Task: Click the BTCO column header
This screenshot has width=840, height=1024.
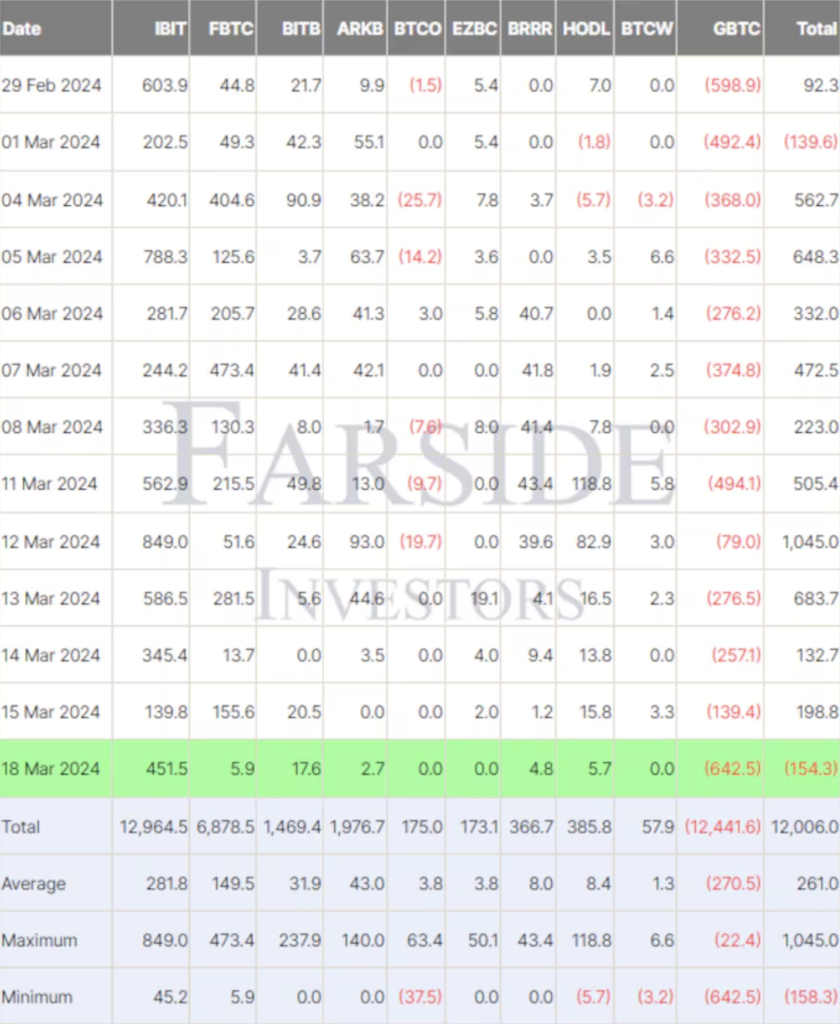Action: click(418, 29)
